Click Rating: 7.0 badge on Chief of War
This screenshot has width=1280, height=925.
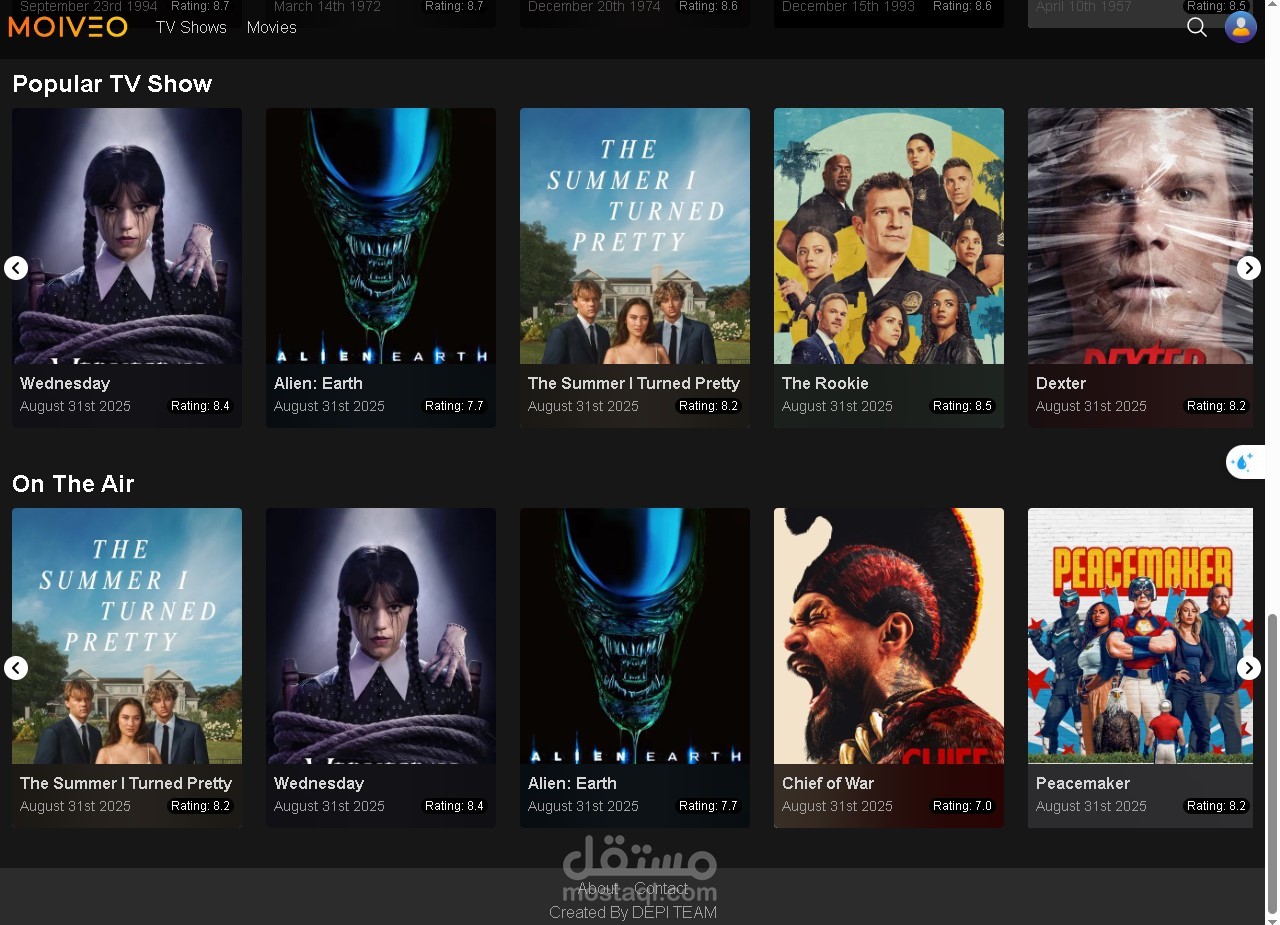click(962, 806)
